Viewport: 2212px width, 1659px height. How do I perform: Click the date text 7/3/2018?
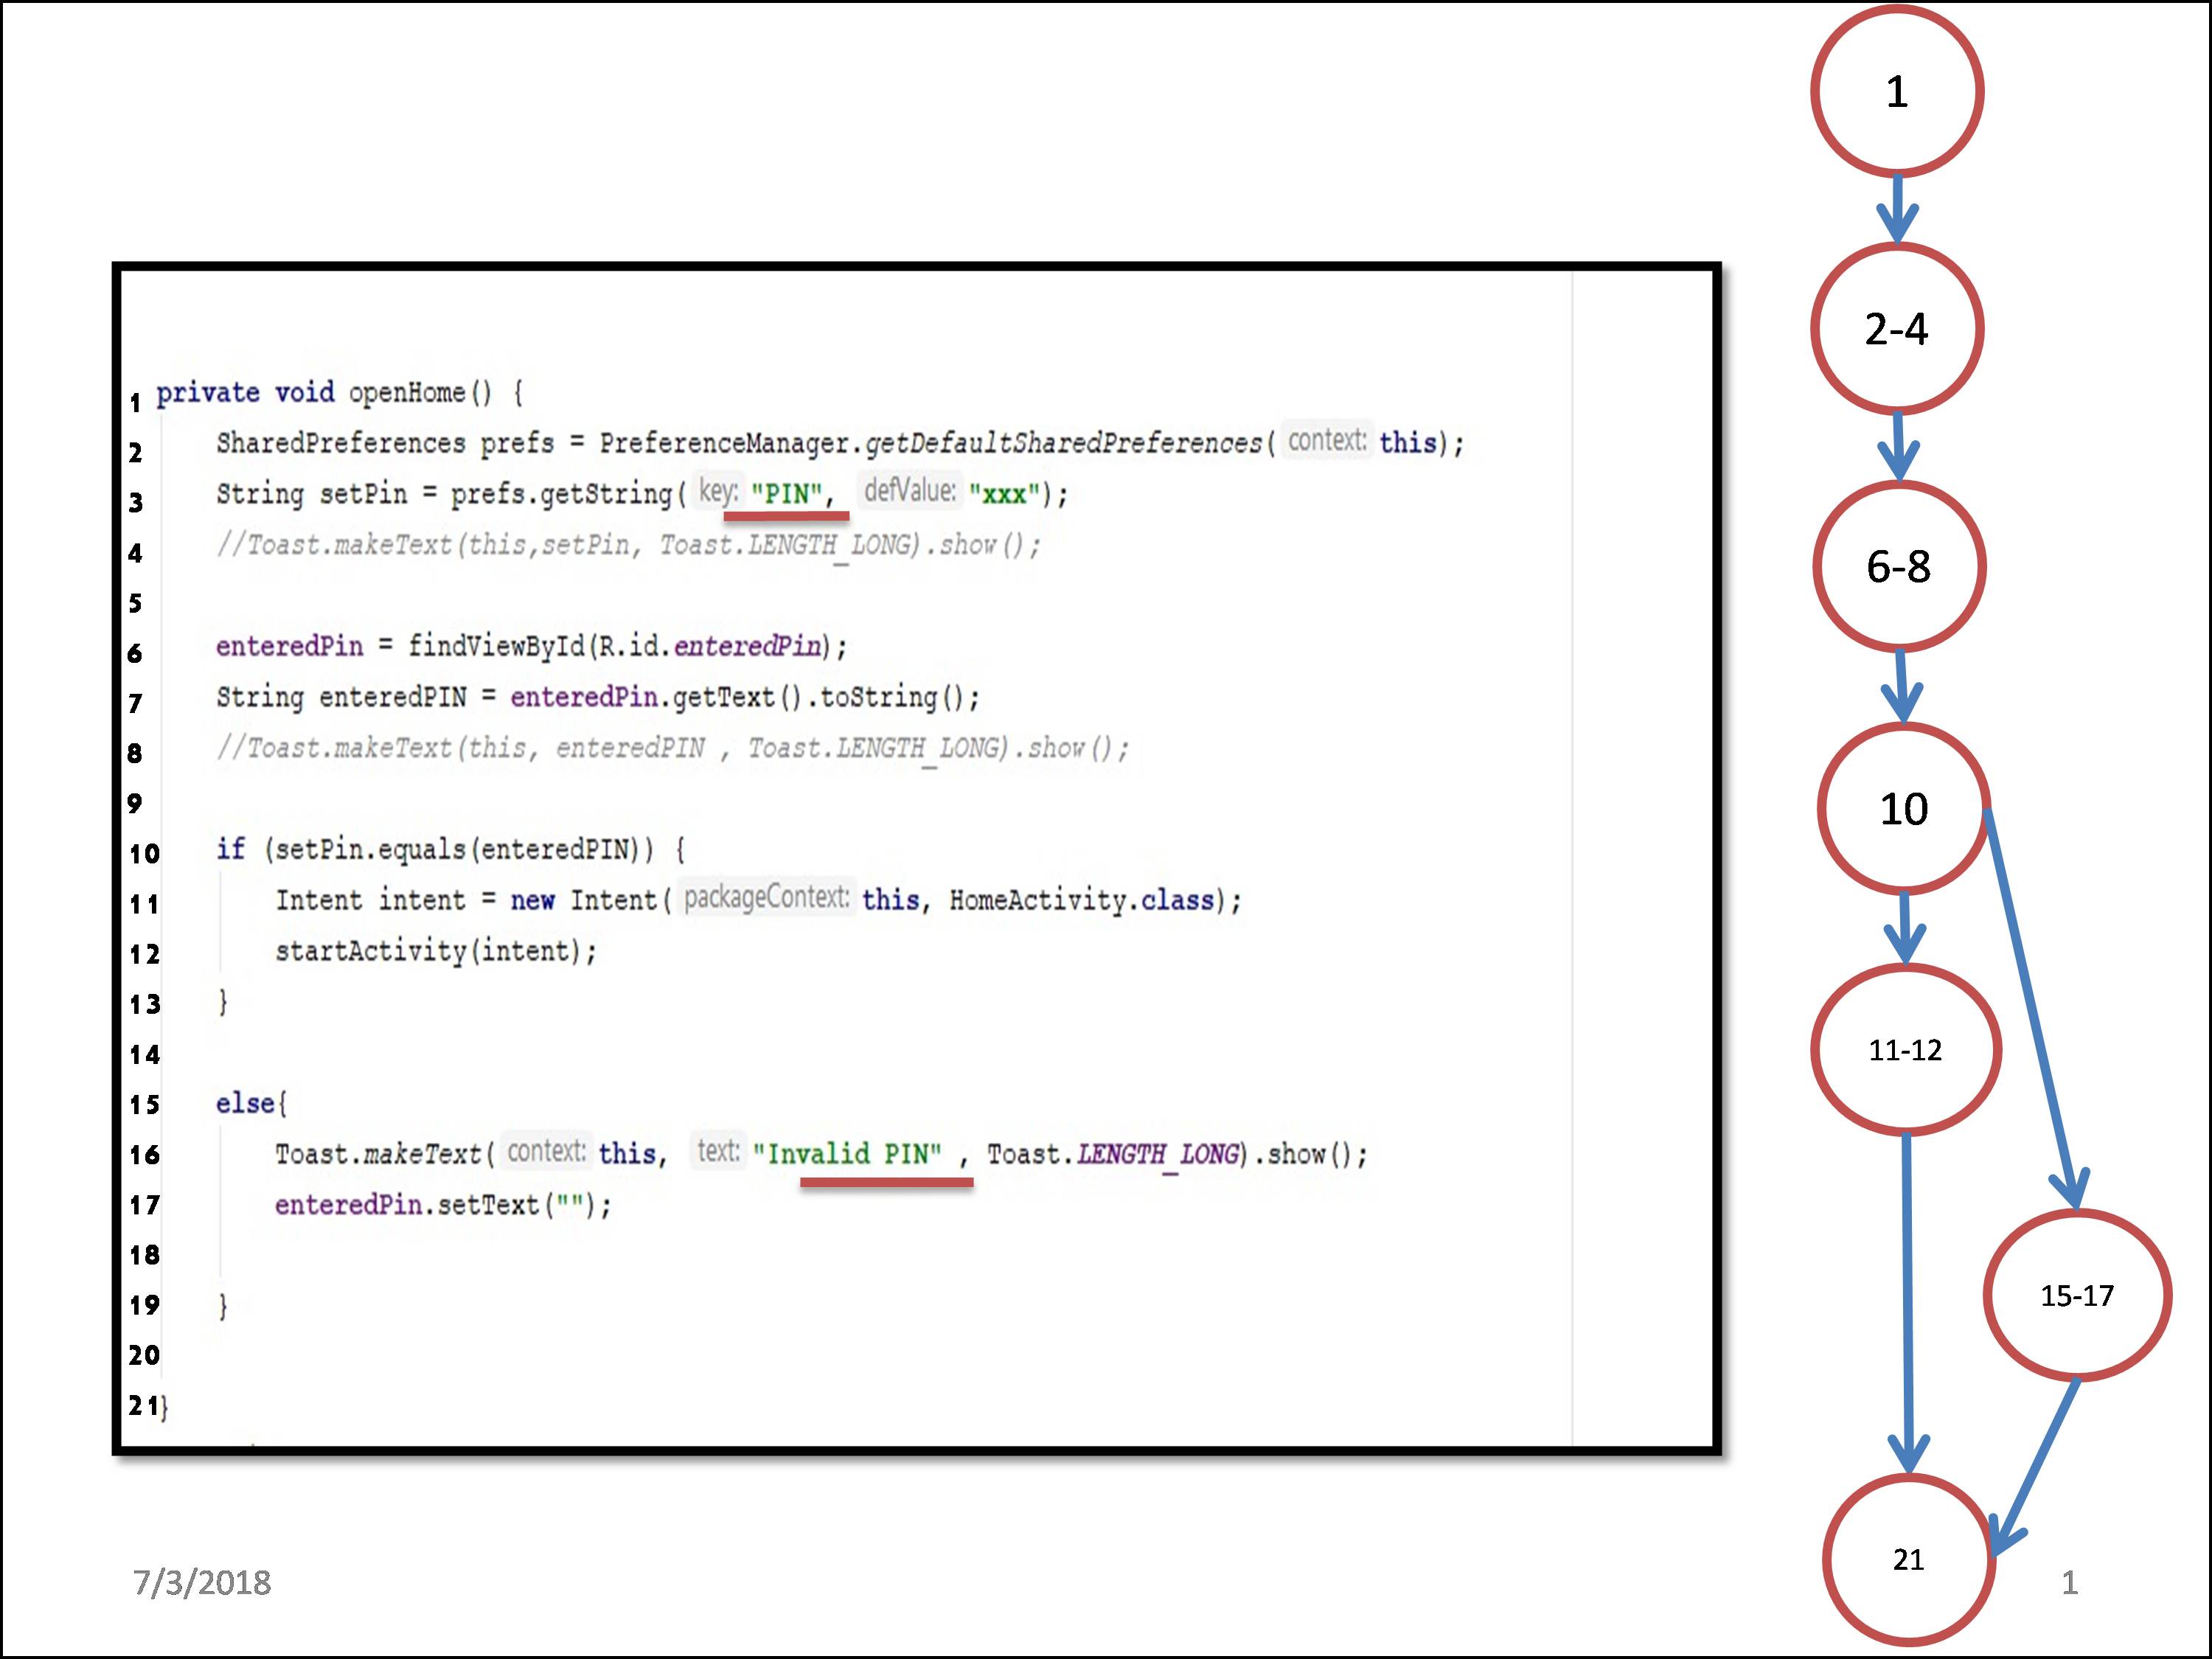(202, 1582)
